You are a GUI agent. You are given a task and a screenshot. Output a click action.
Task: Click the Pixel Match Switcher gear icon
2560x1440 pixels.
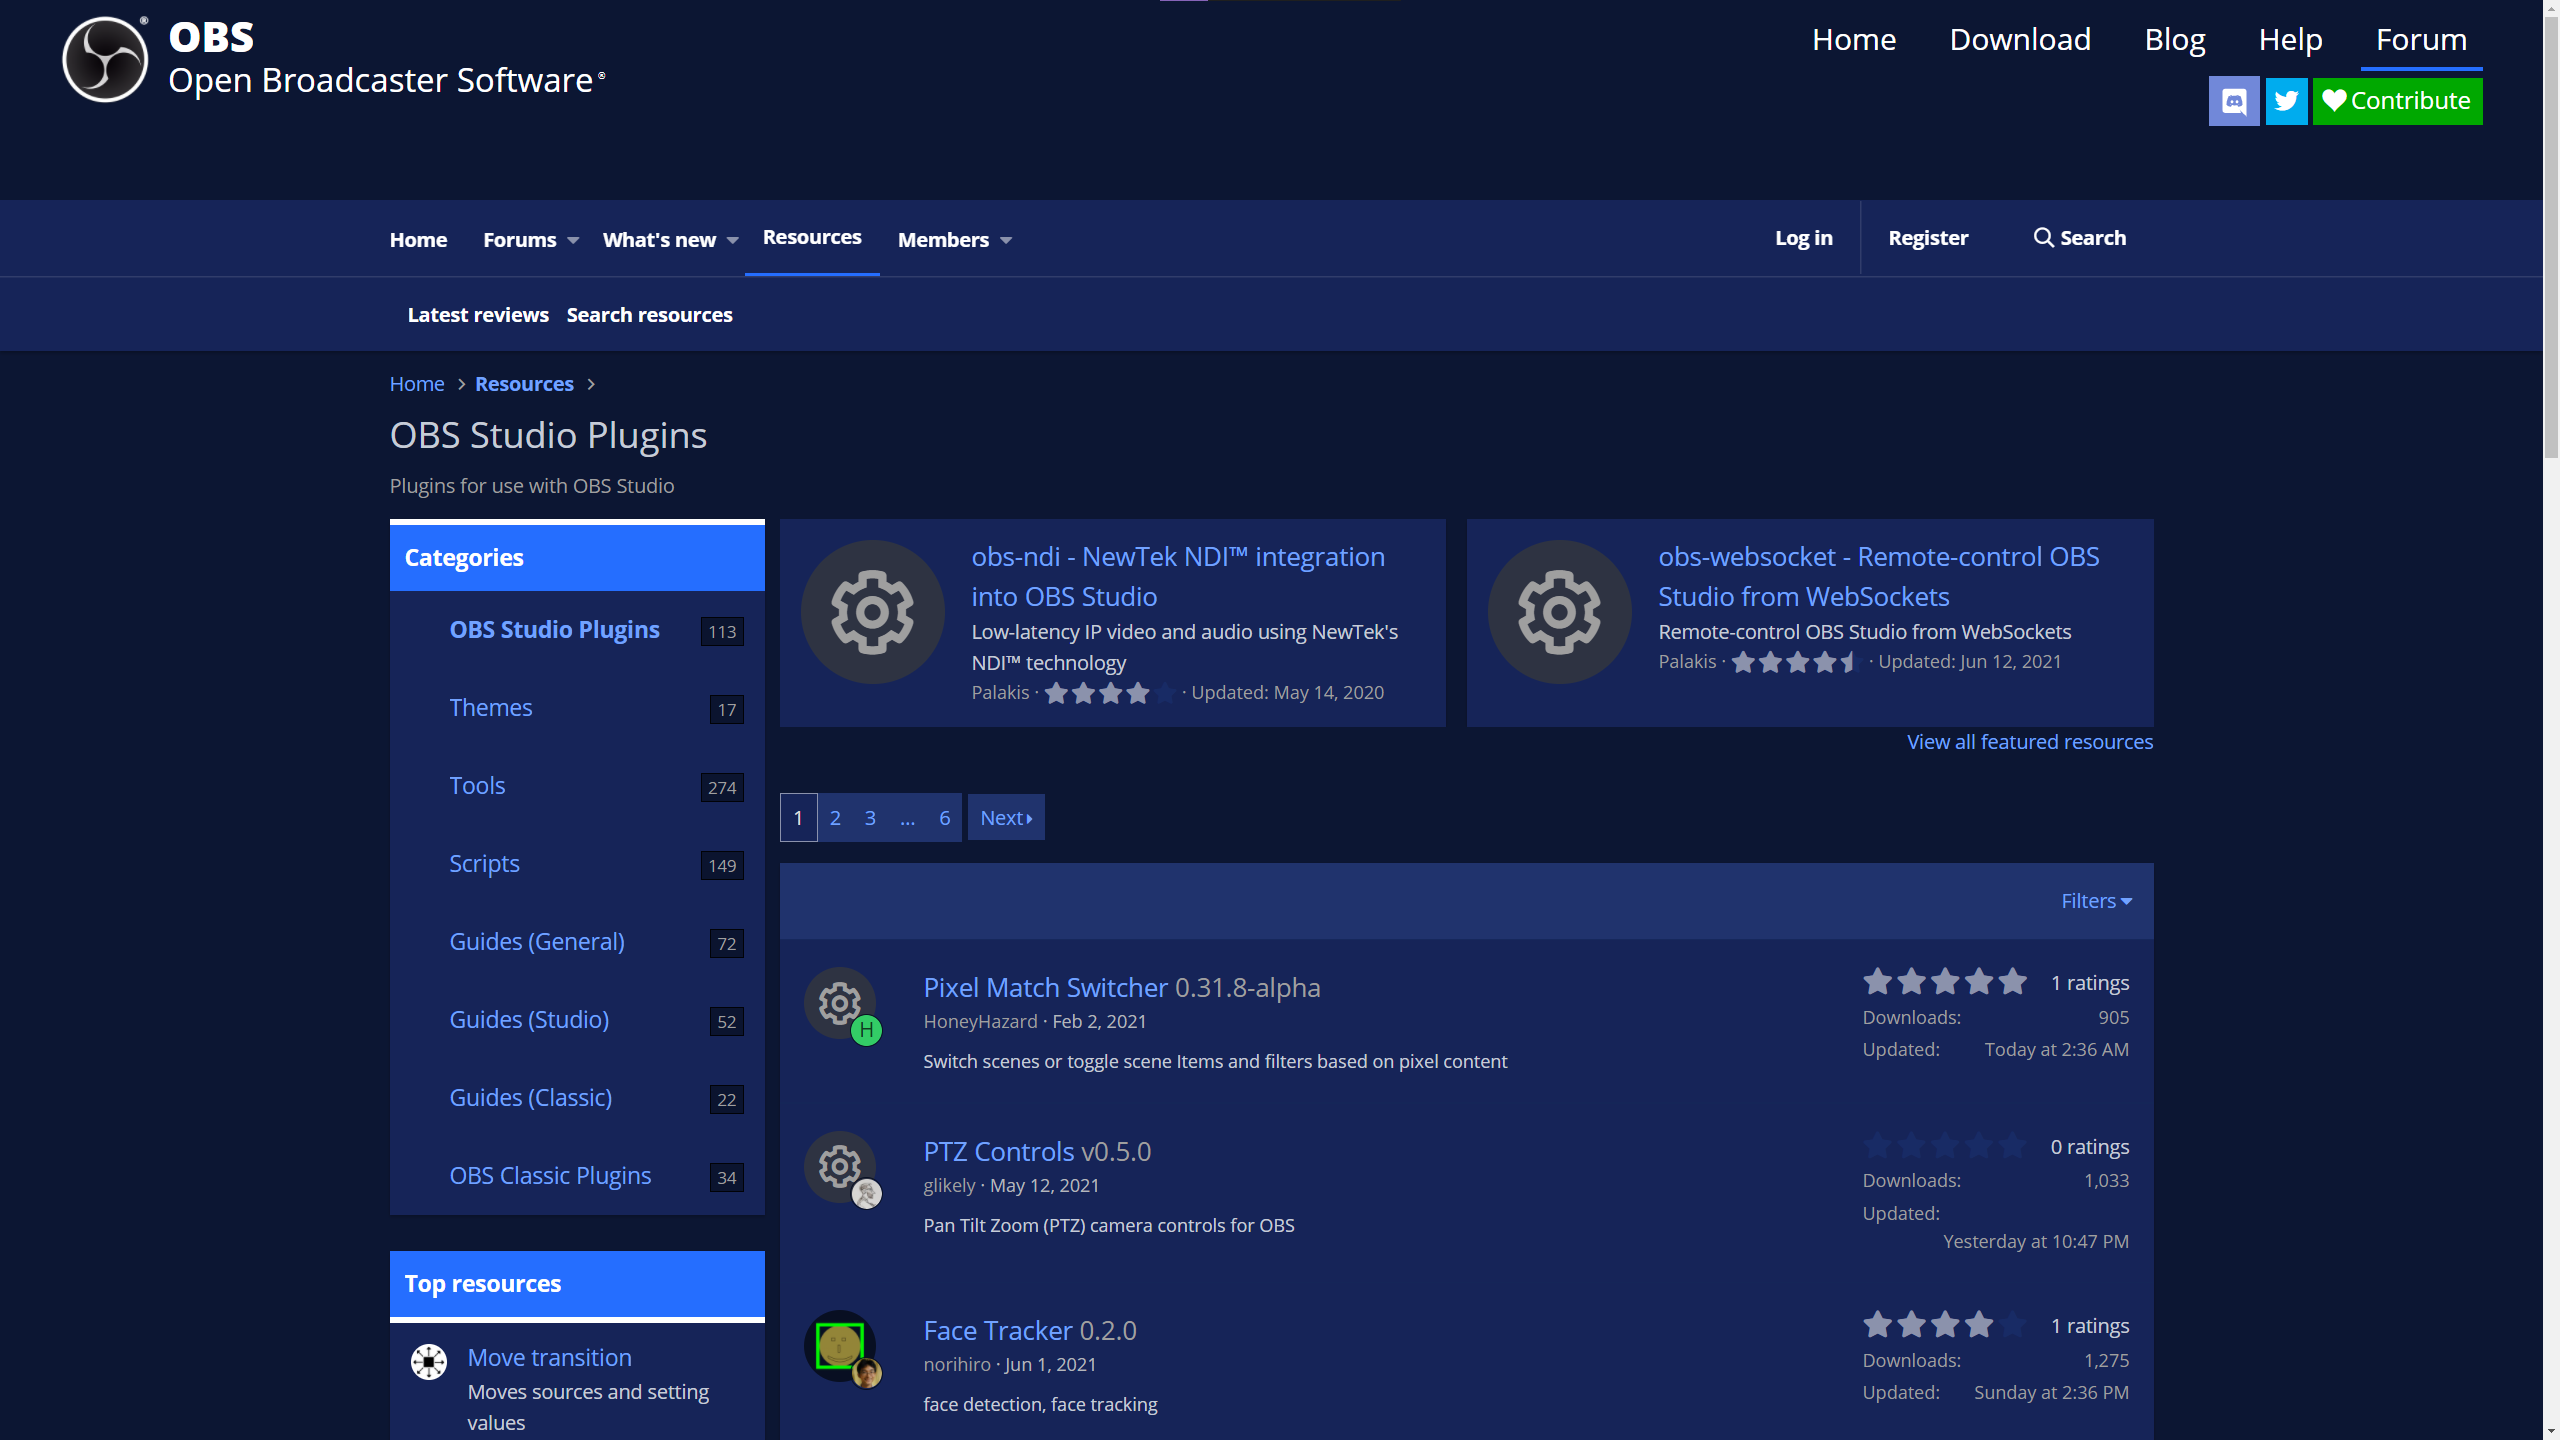pos(838,1001)
